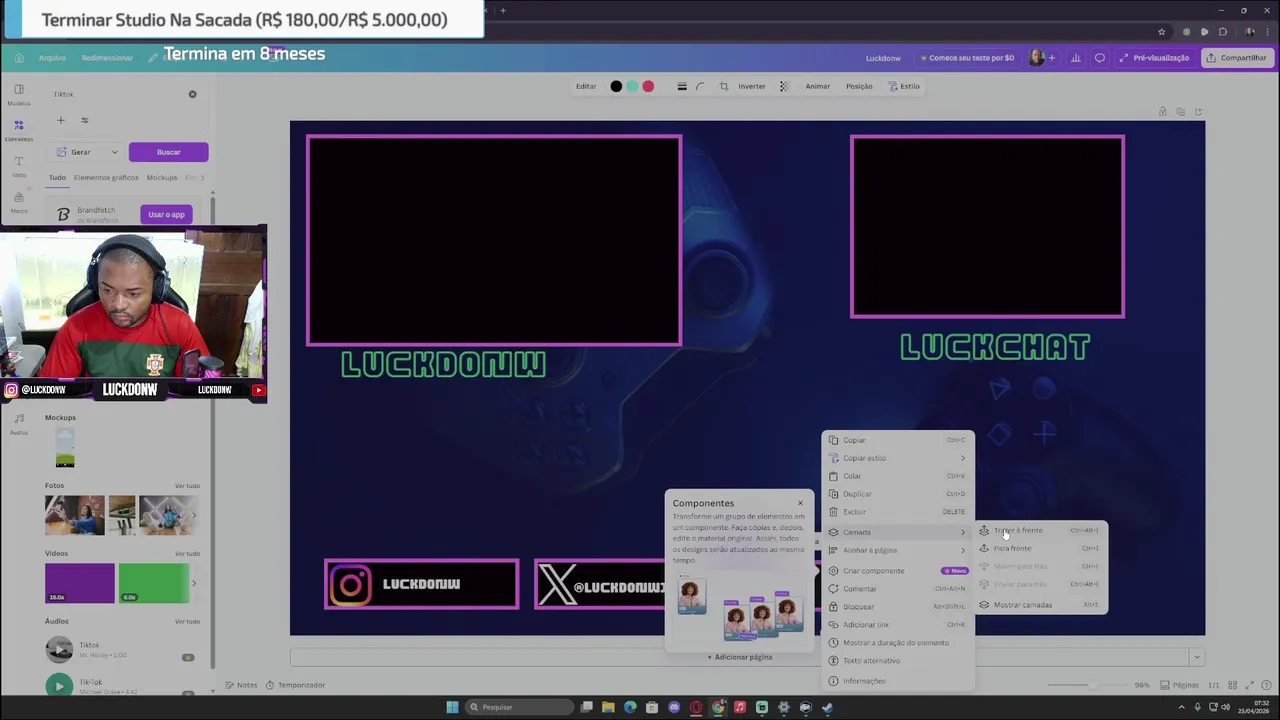Play the Tik-Tok audio track
The image size is (1280, 720).
[x=59, y=686]
